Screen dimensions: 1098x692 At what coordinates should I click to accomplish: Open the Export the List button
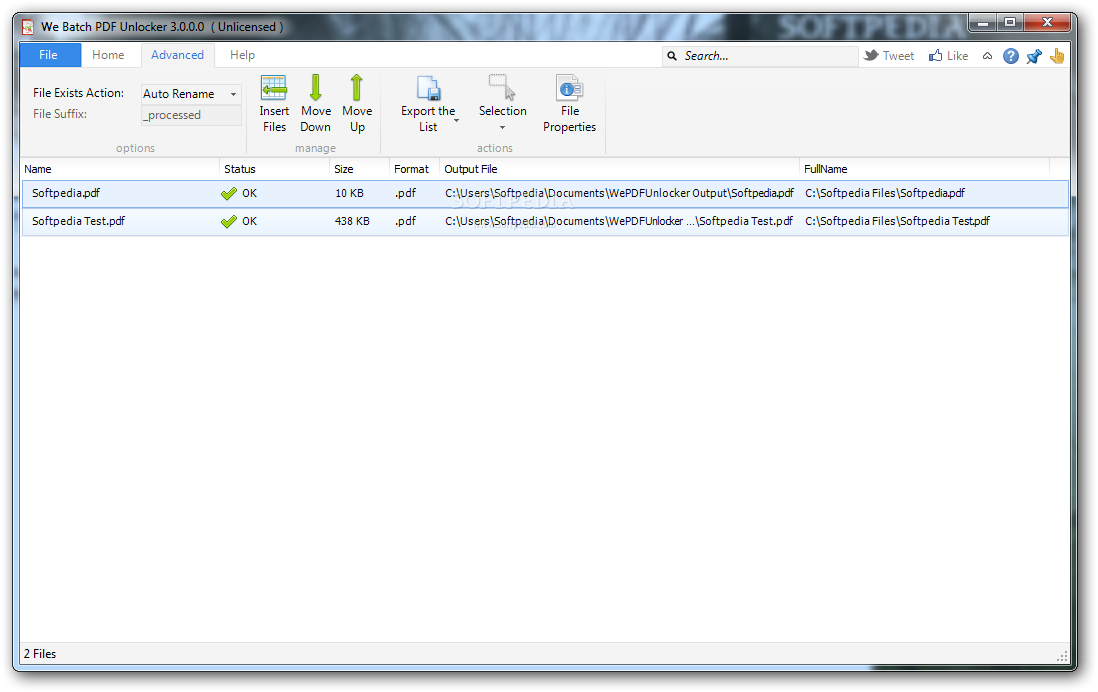click(x=428, y=104)
